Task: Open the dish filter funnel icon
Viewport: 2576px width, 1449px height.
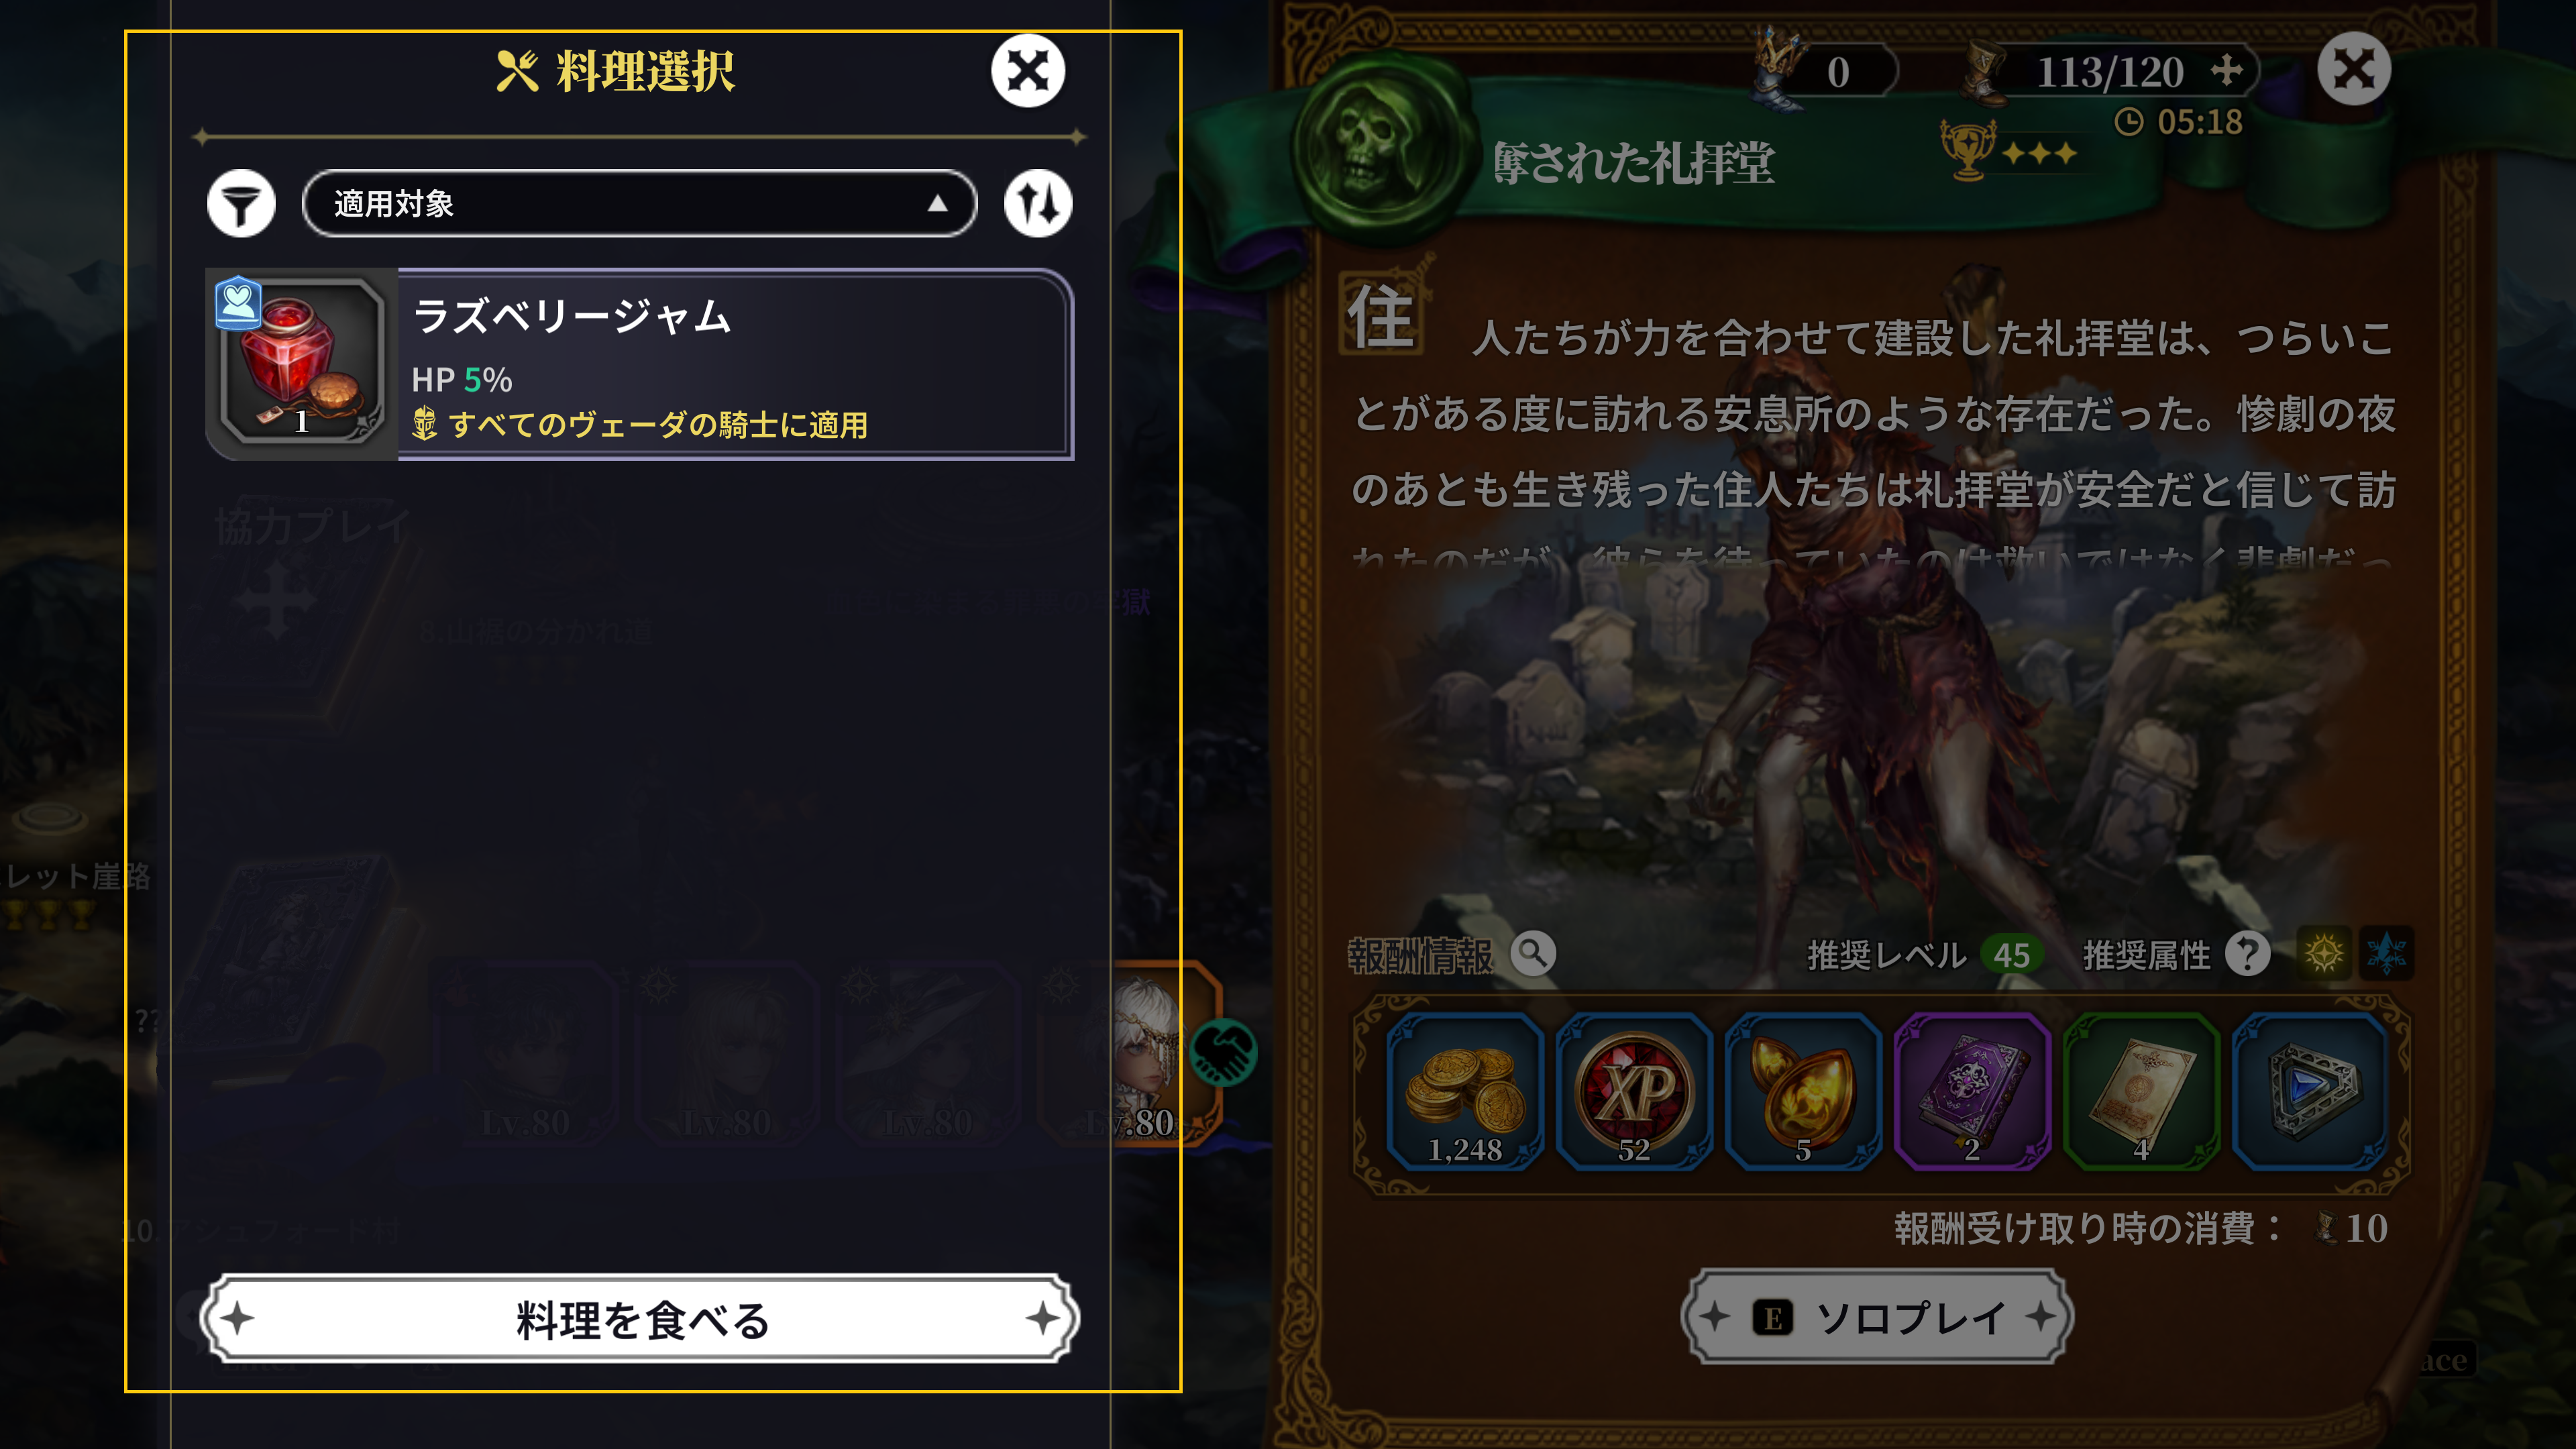Action: 241,204
